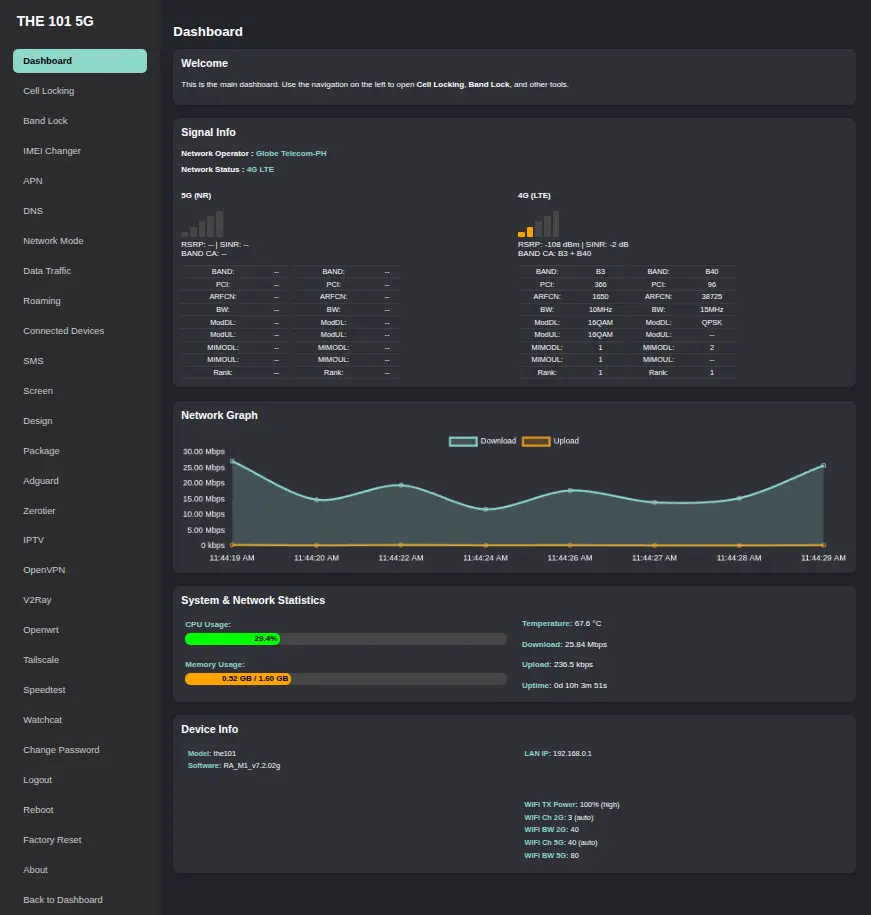Click the 4G LTE signal bars icon
The image size is (871, 915).
pos(538,224)
